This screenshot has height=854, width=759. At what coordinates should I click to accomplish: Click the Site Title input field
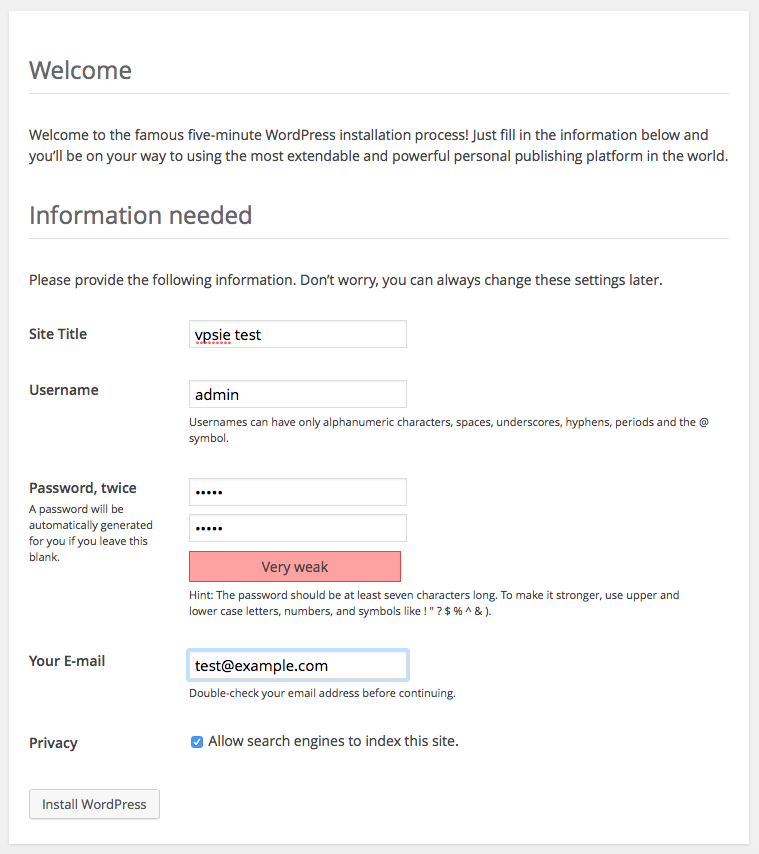click(297, 334)
